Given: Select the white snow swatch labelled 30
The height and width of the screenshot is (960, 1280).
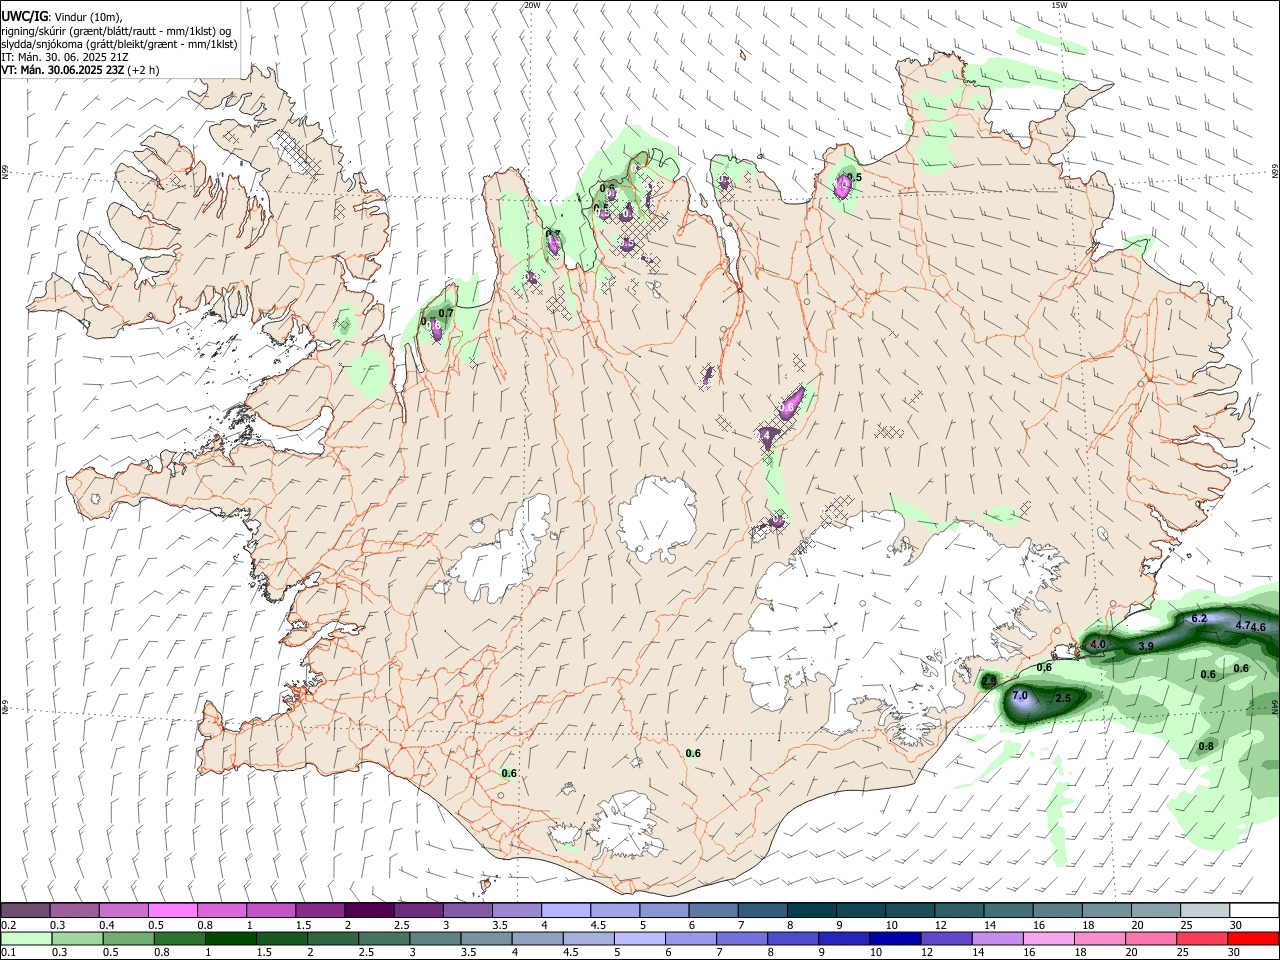Looking at the screenshot, I should [x=1252, y=910].
